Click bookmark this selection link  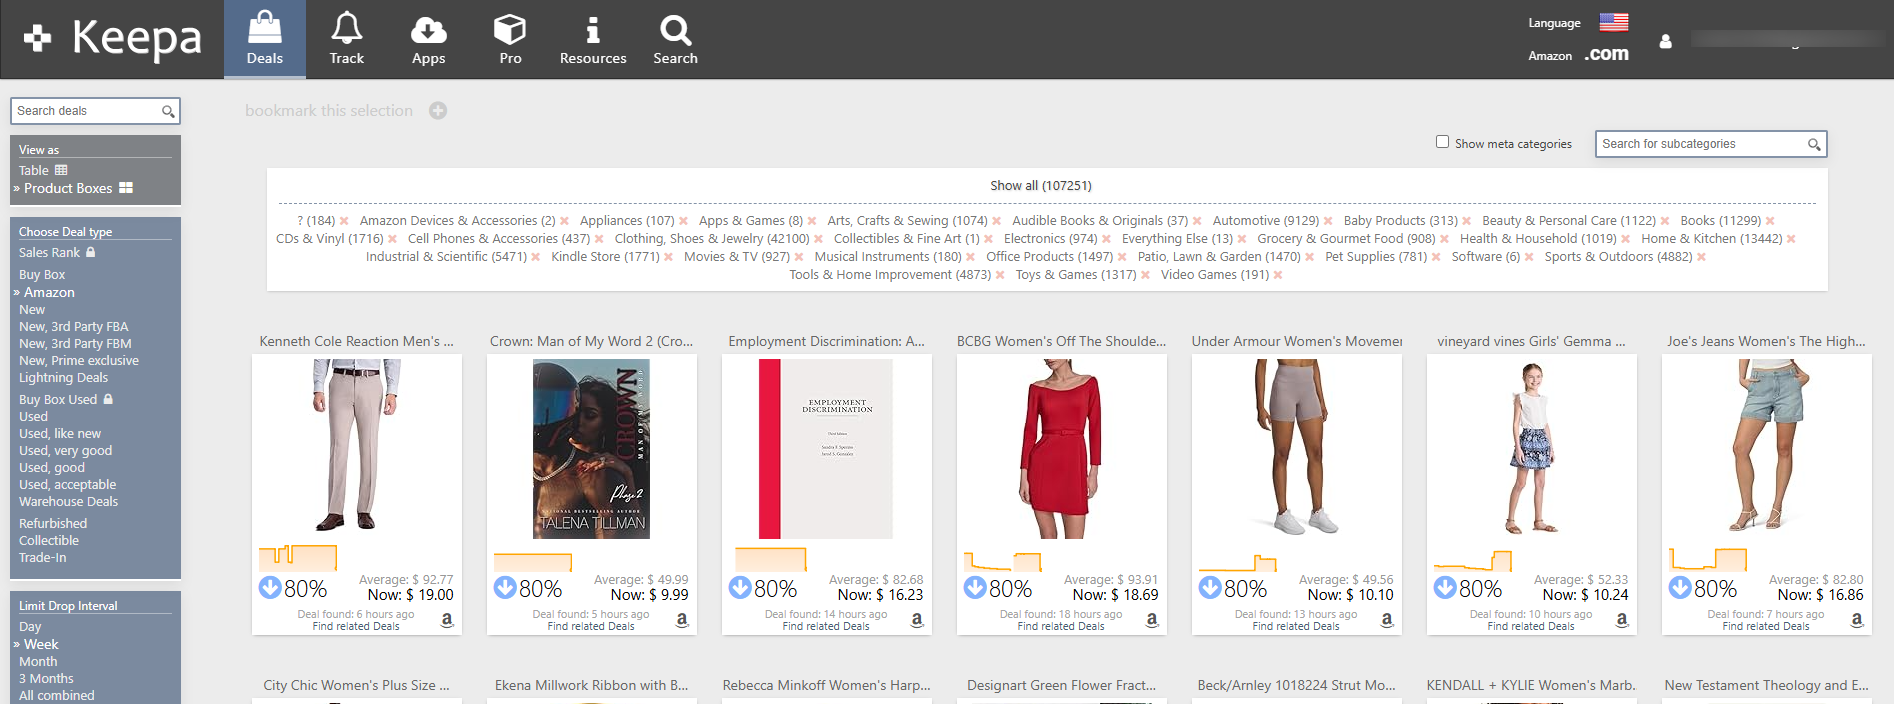[329, 111]
